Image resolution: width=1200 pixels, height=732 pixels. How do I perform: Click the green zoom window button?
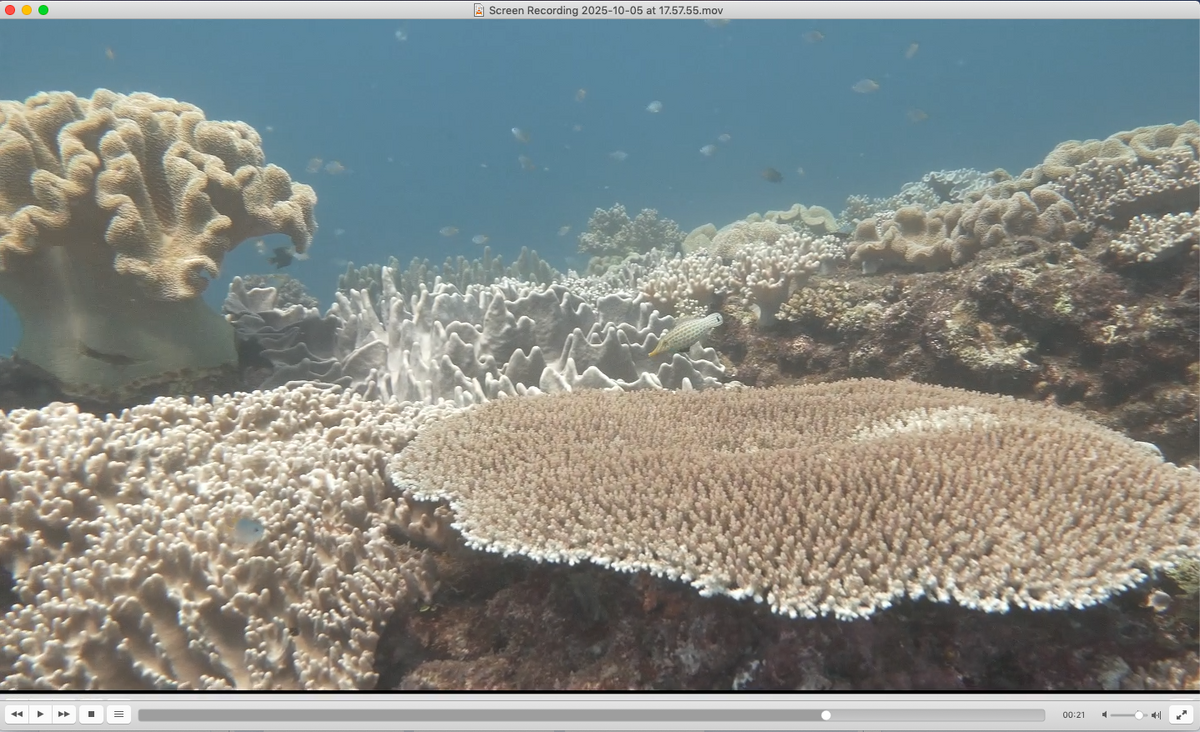[x=43, y=10]
